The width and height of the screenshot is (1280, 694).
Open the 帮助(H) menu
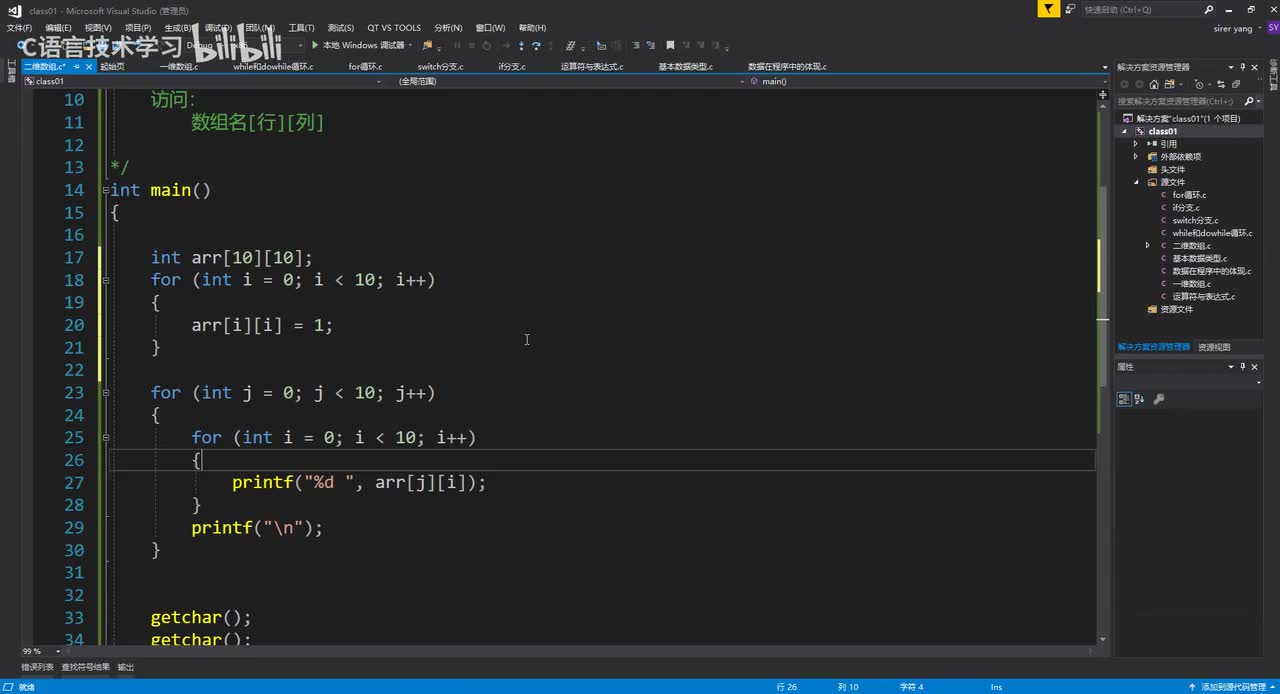coord(533,28)
